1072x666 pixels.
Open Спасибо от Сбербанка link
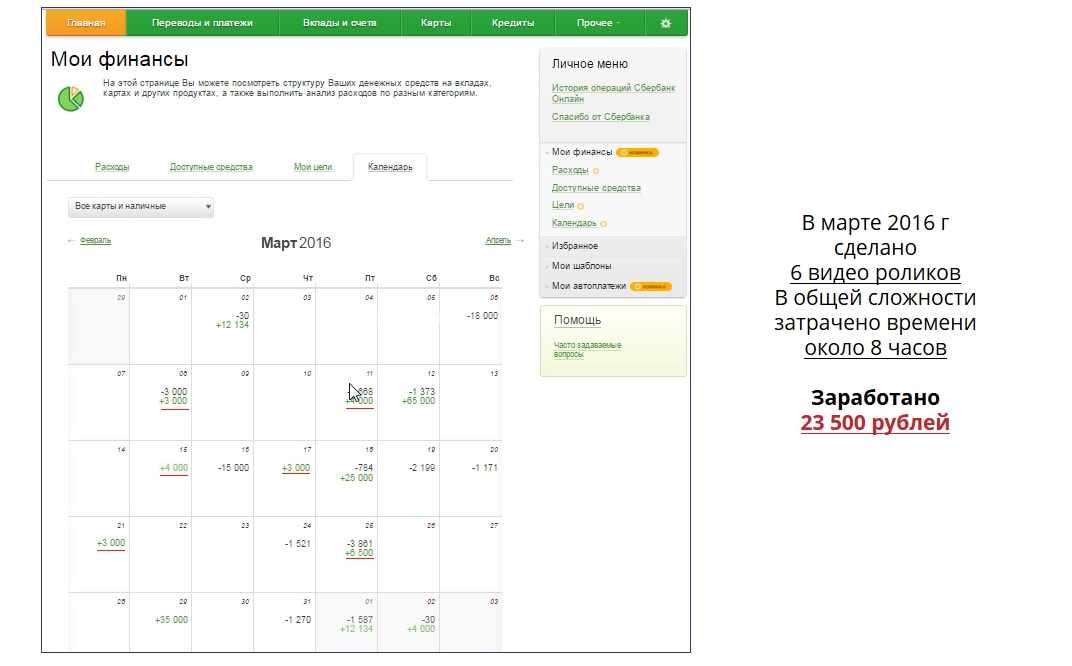[x=601, y=117]
